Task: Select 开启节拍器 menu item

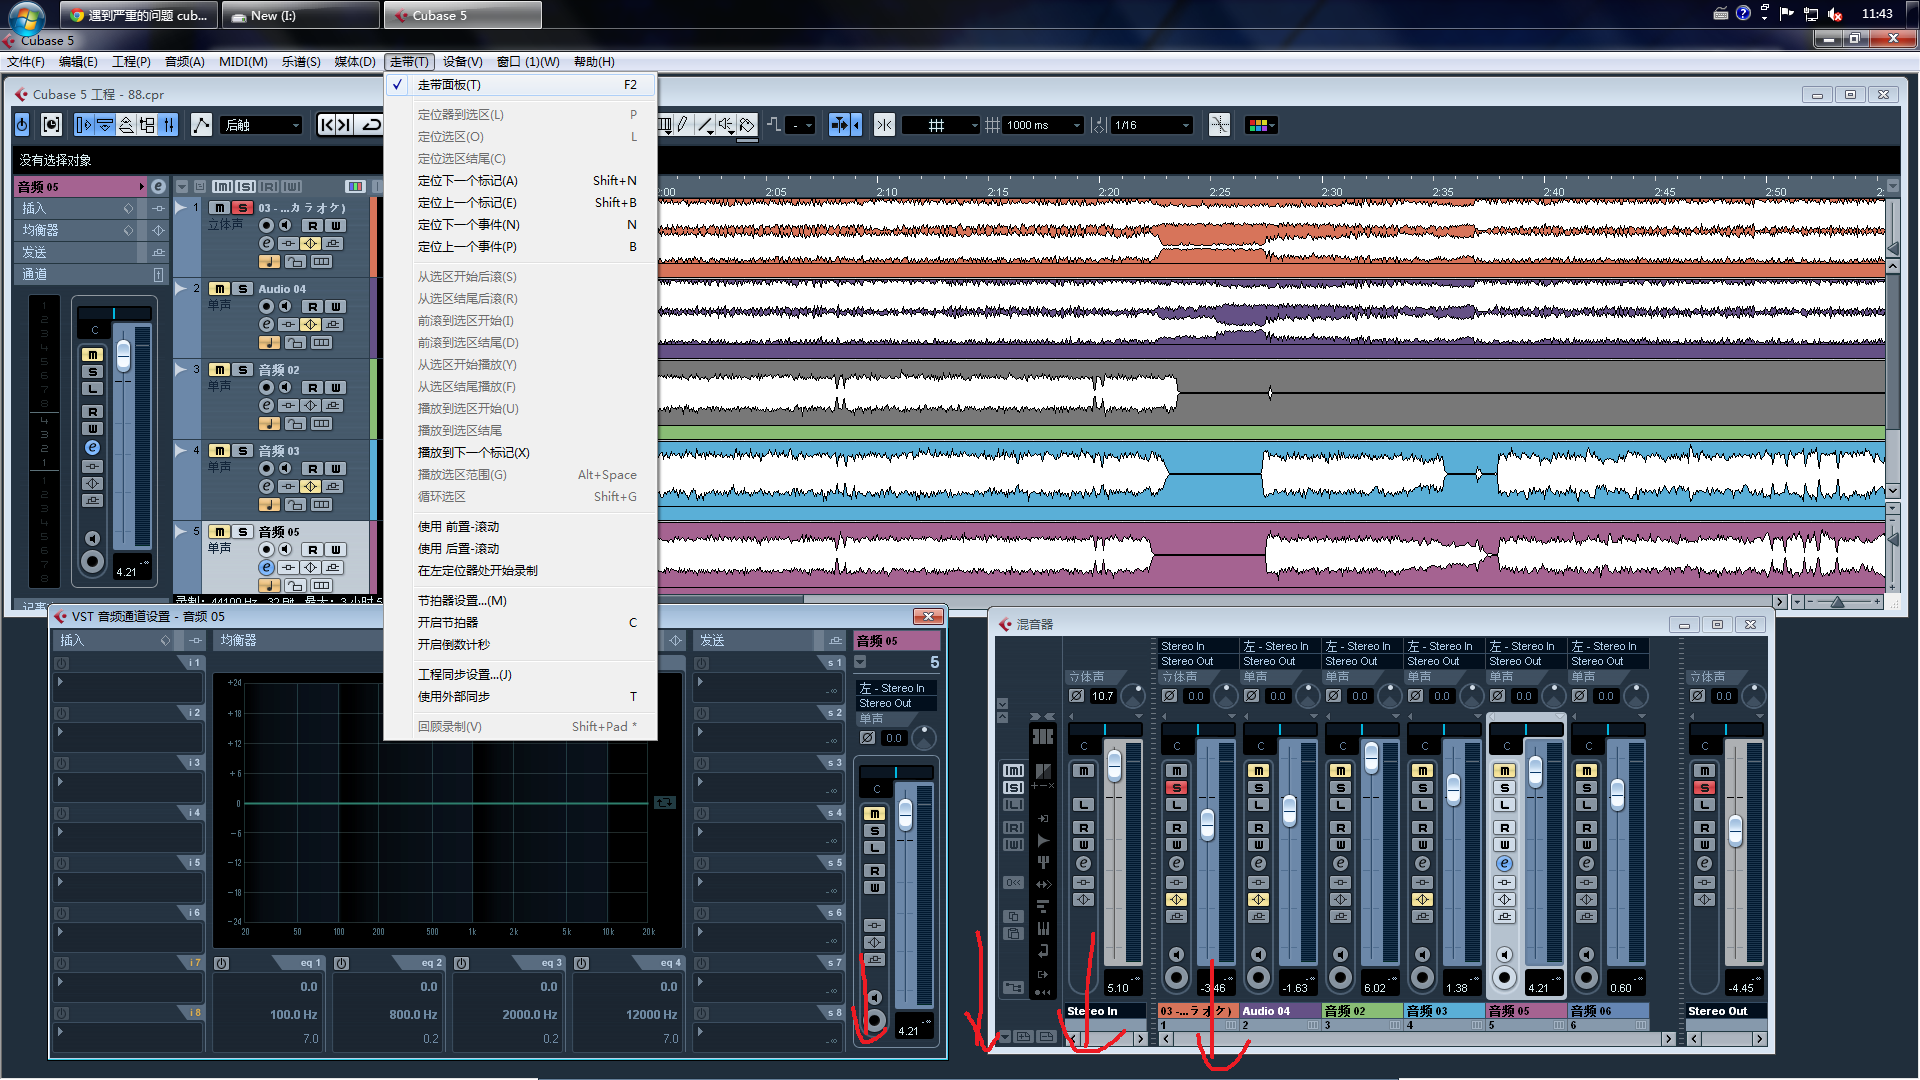Action: pos(447,623)
